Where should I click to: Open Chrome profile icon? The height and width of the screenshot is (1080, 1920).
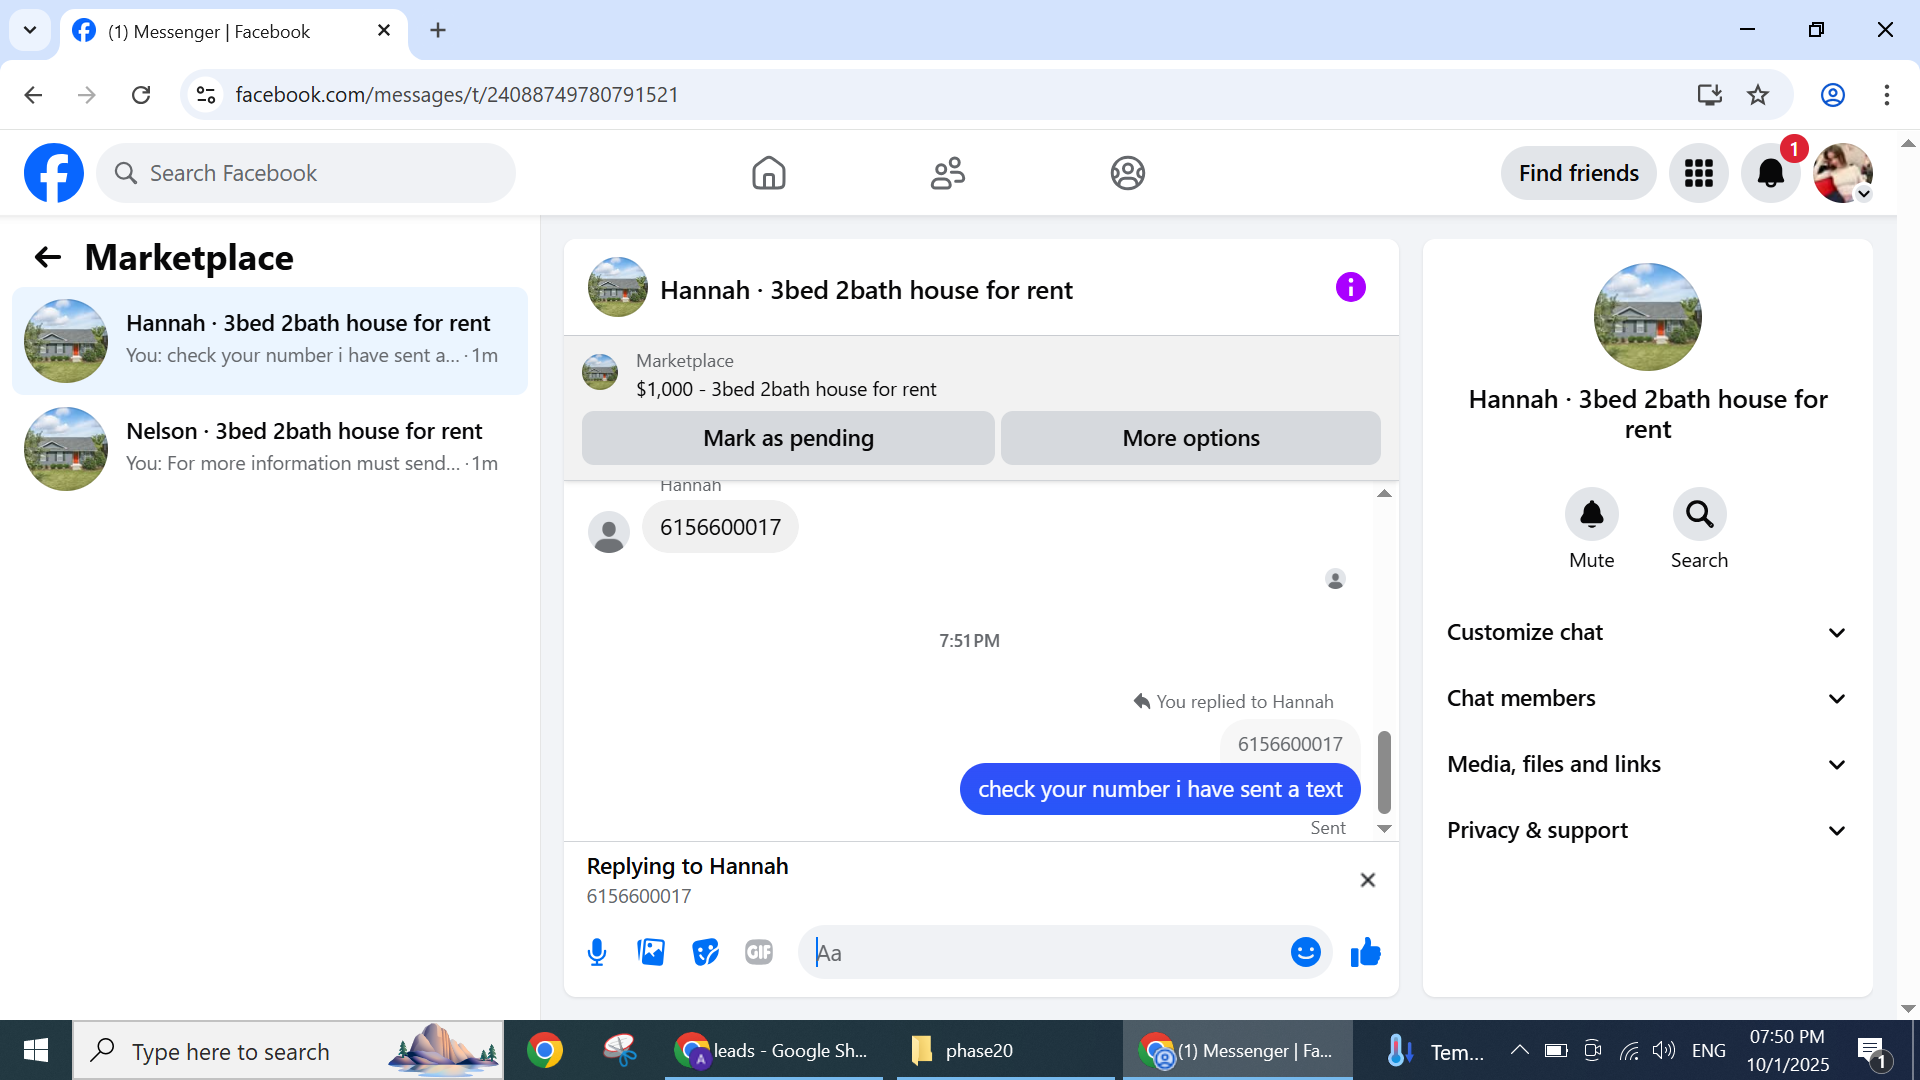(1832, 95)
